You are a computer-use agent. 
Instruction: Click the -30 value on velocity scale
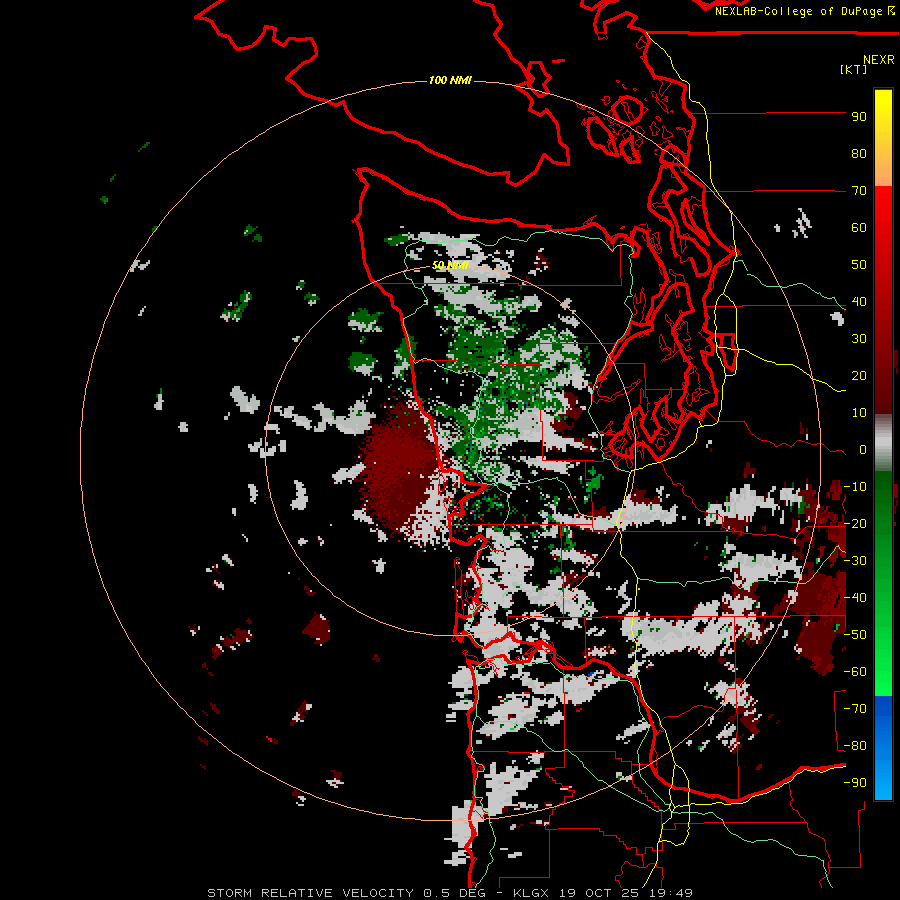point(855,561)
